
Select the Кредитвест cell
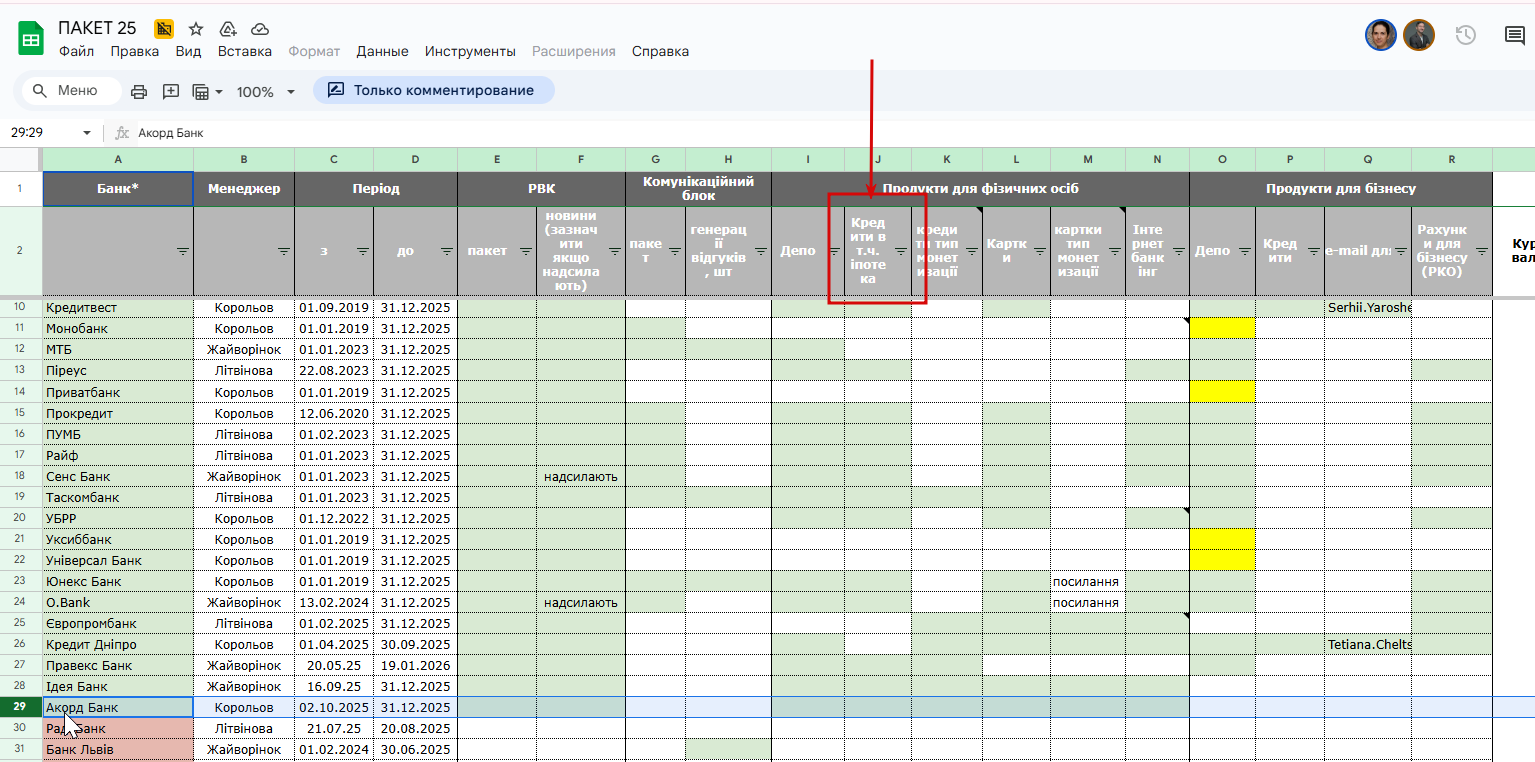(x=118, y=307)
